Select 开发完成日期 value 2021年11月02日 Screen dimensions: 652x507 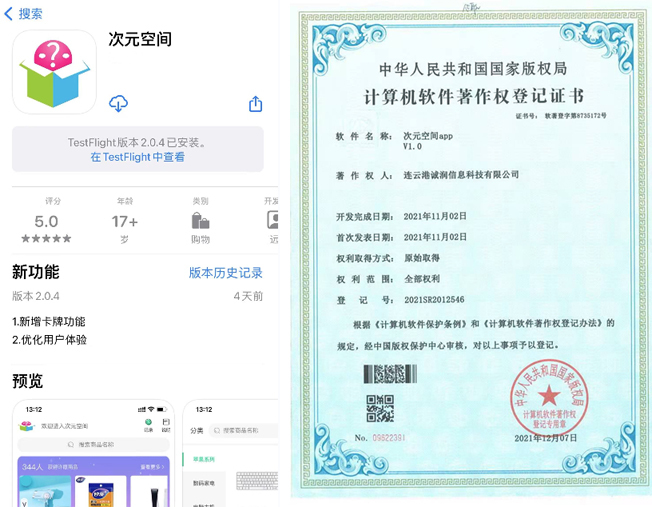435,216
